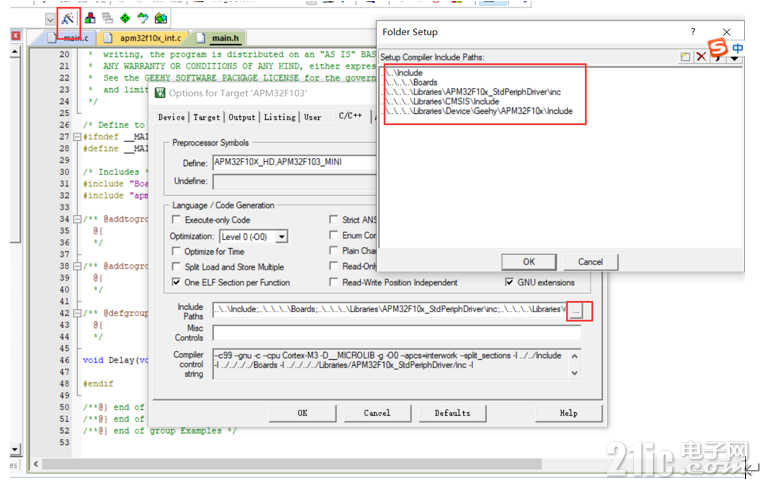
Task: Switch to the Output tab
Action: point(242,117)
